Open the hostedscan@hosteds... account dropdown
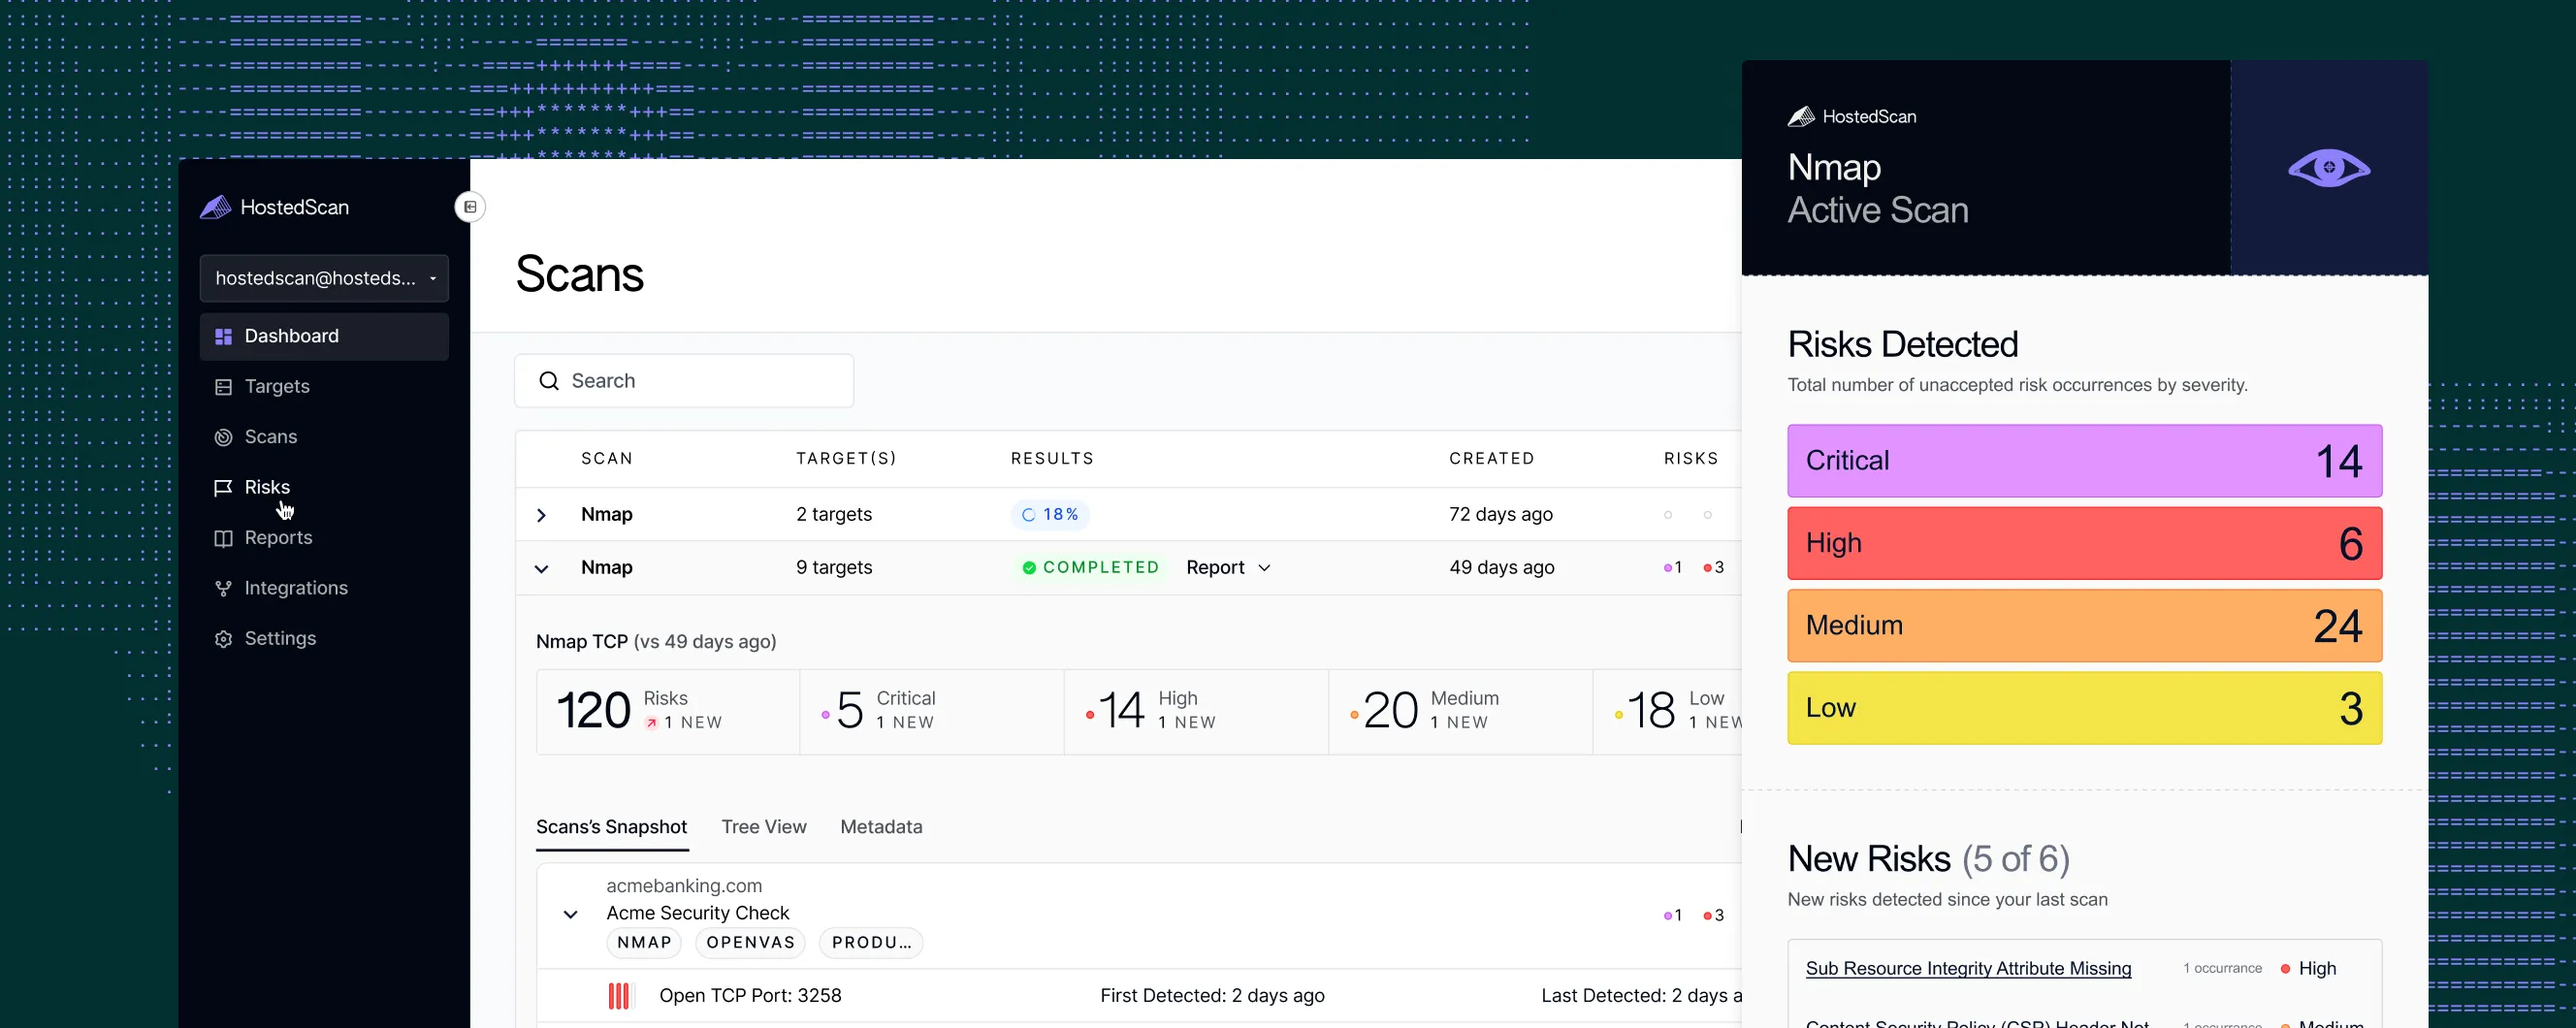This screenshot has width=2576, height=1028. point(324,278)
